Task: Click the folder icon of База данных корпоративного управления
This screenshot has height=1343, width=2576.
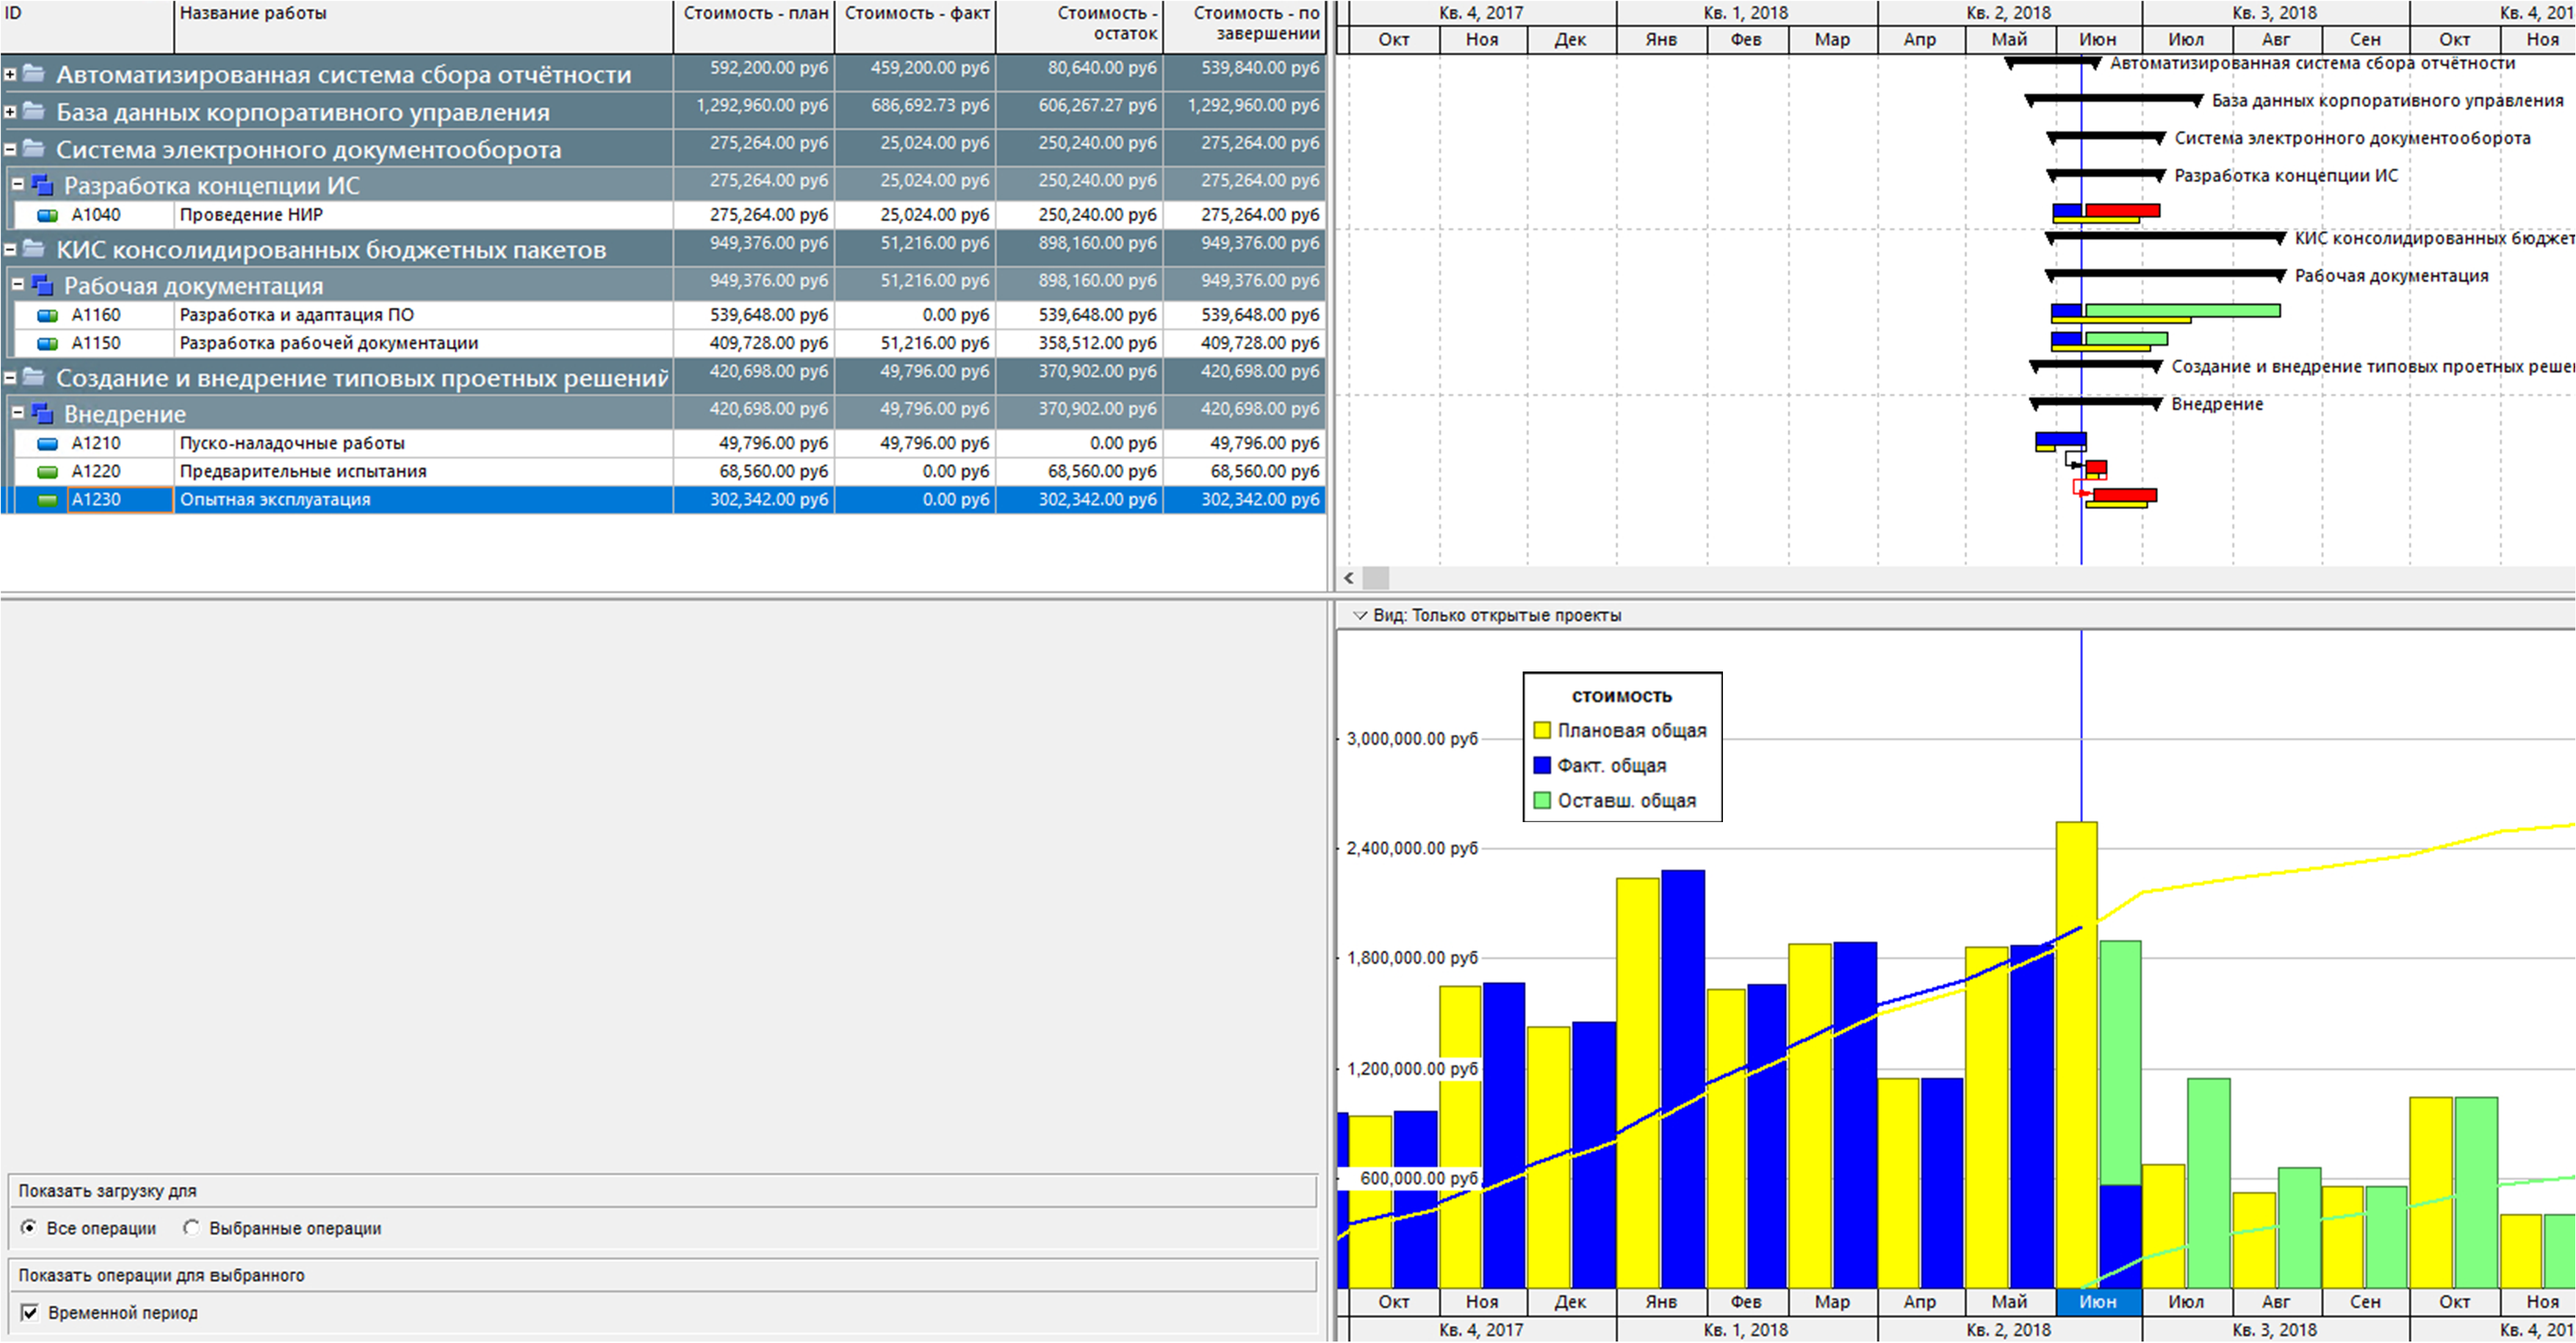Action: (x=34, y=111)
